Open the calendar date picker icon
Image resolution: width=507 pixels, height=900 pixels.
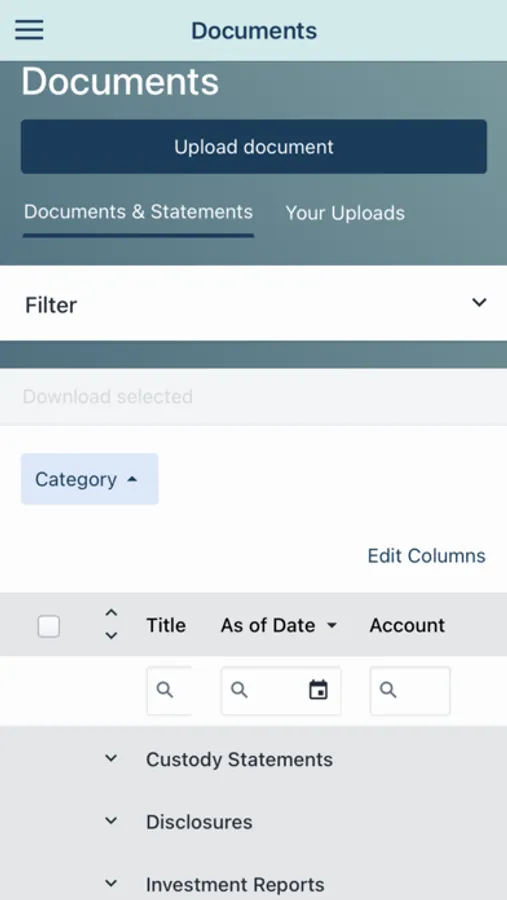pos(318,690)
